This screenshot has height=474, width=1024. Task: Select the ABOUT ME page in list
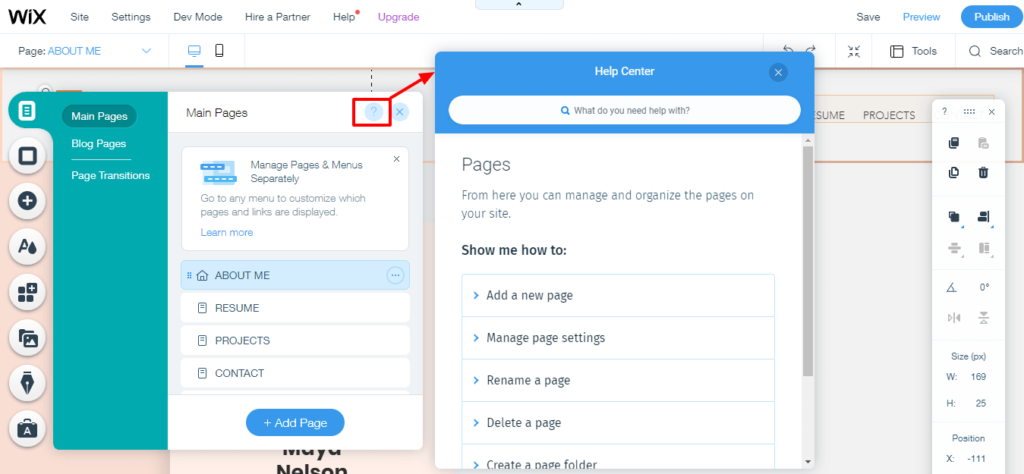295,276
